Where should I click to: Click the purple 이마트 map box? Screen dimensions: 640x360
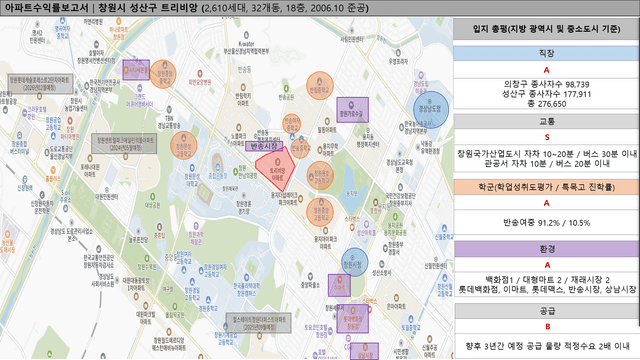pos(339,285)
